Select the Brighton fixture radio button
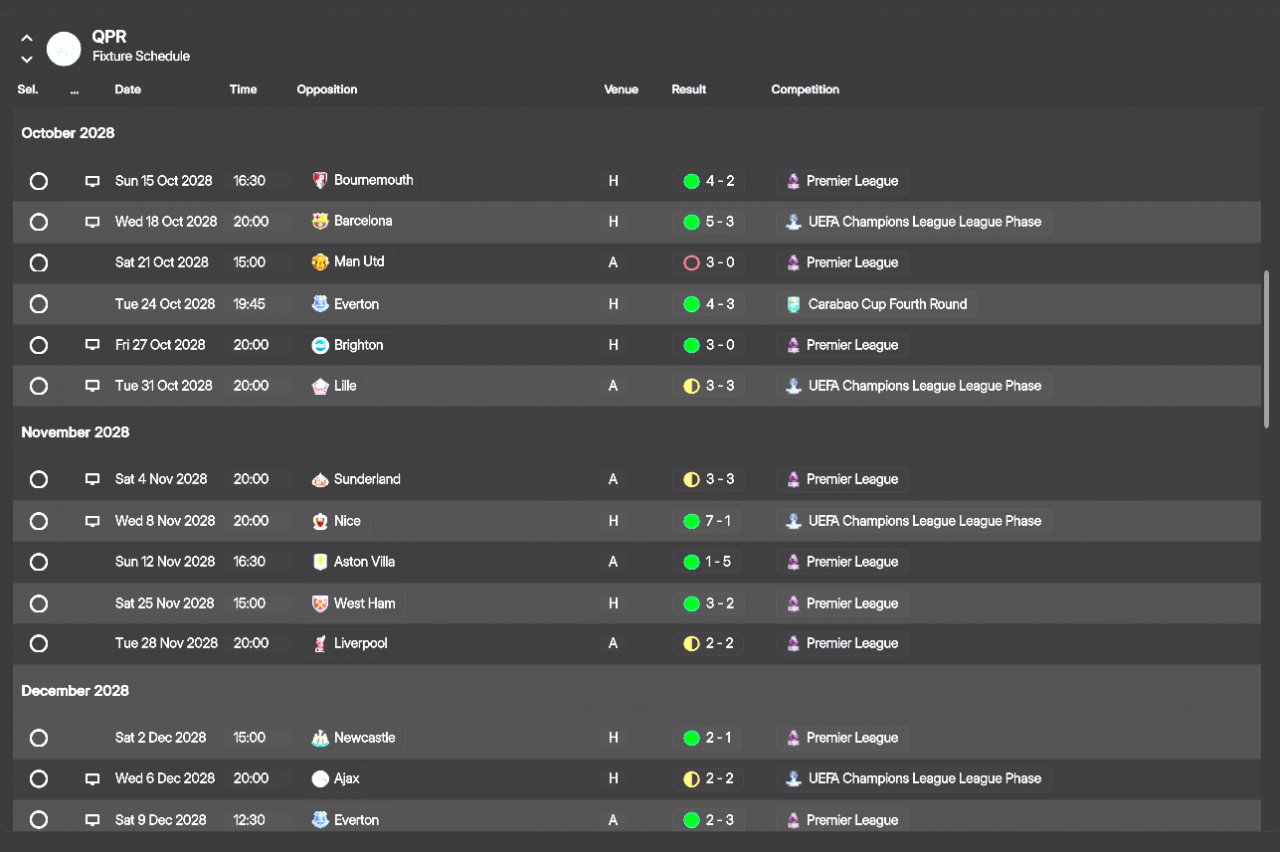Viewport: 1280px width, 852px height. [x=39, y=345]
